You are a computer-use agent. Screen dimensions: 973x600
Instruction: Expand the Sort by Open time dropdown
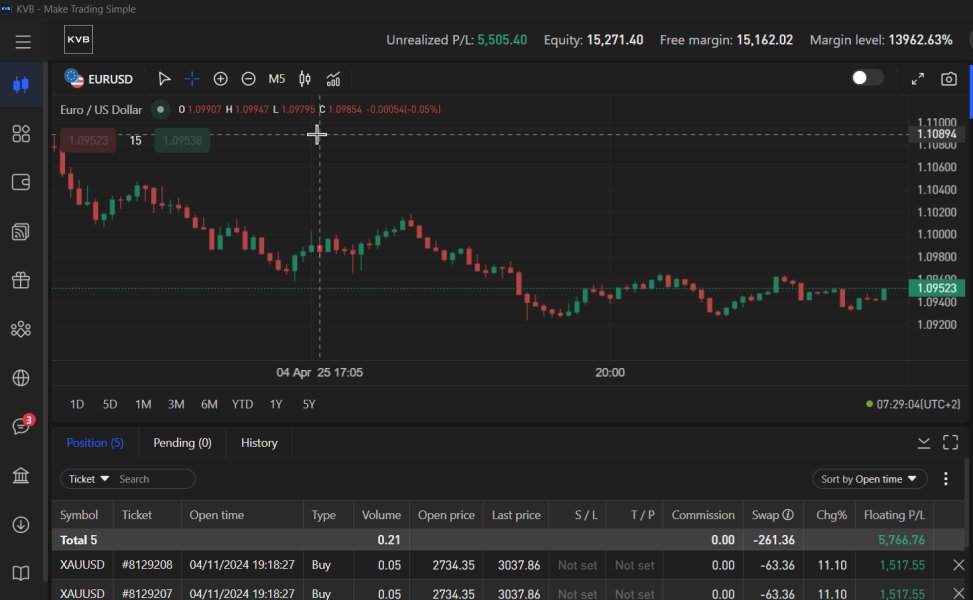[868, 479]
